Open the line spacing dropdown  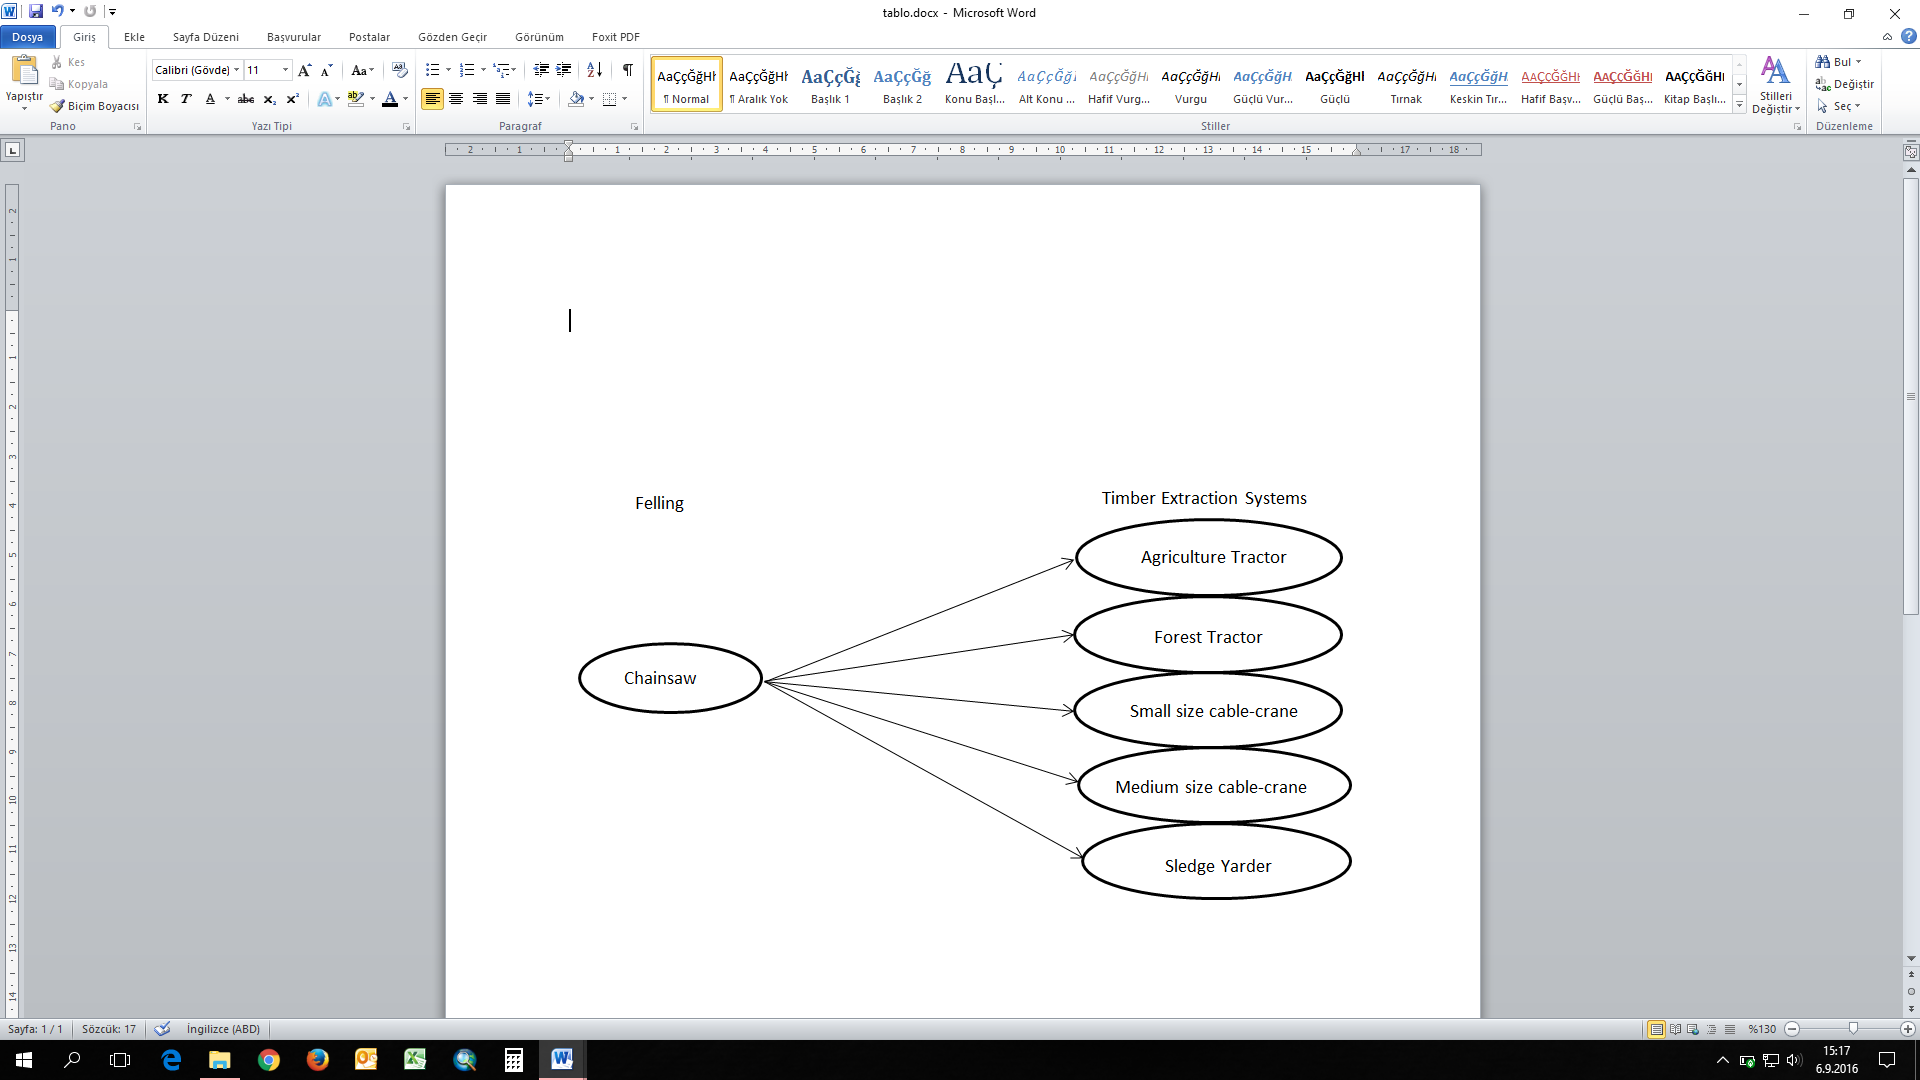tap(539, 99)
